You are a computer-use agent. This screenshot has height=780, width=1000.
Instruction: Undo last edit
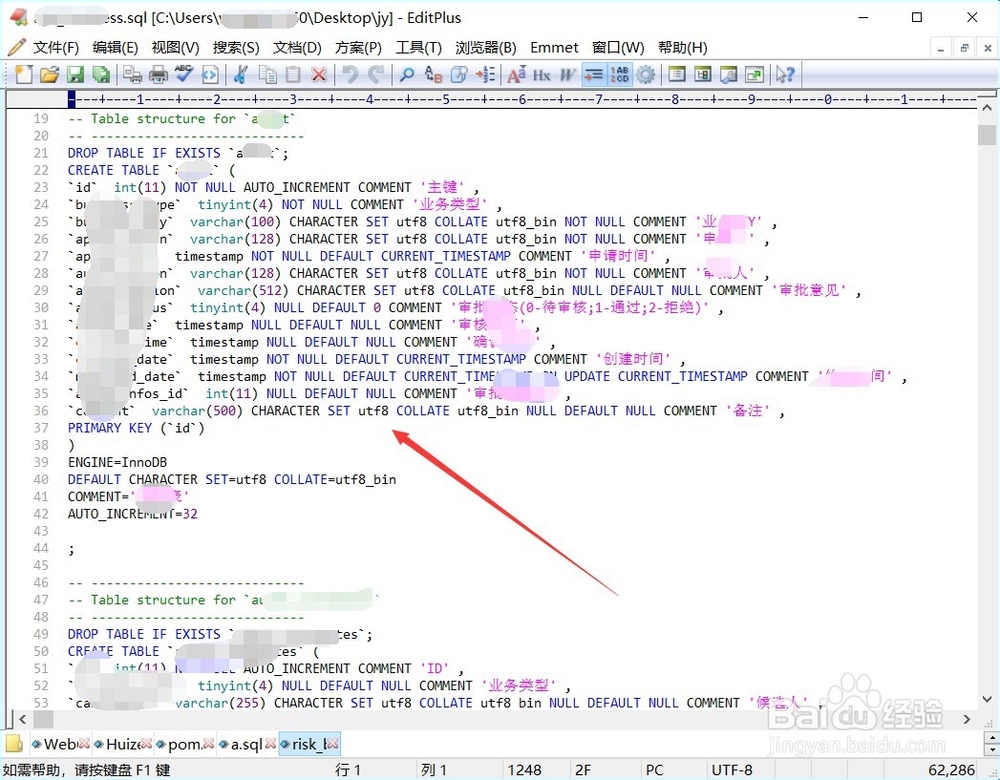[x=350, y=75]
